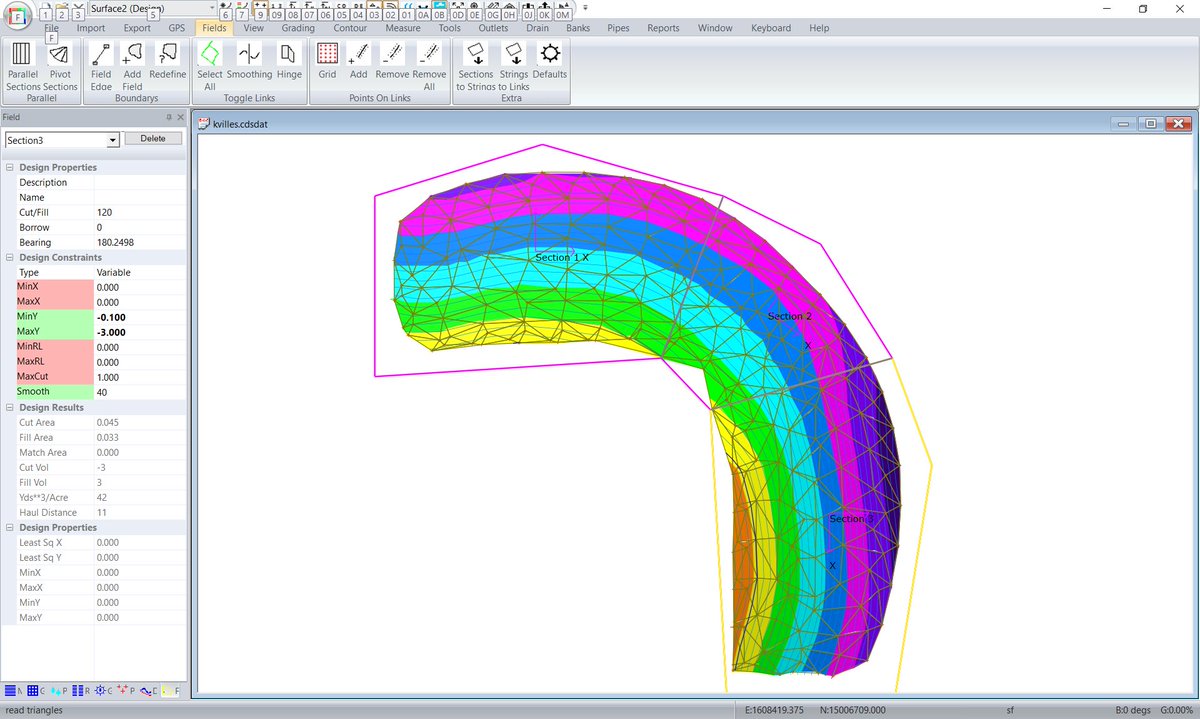1200x719 pixels.
Task: Edit the MaxCut value 1.000
Action: pos(140,377)
